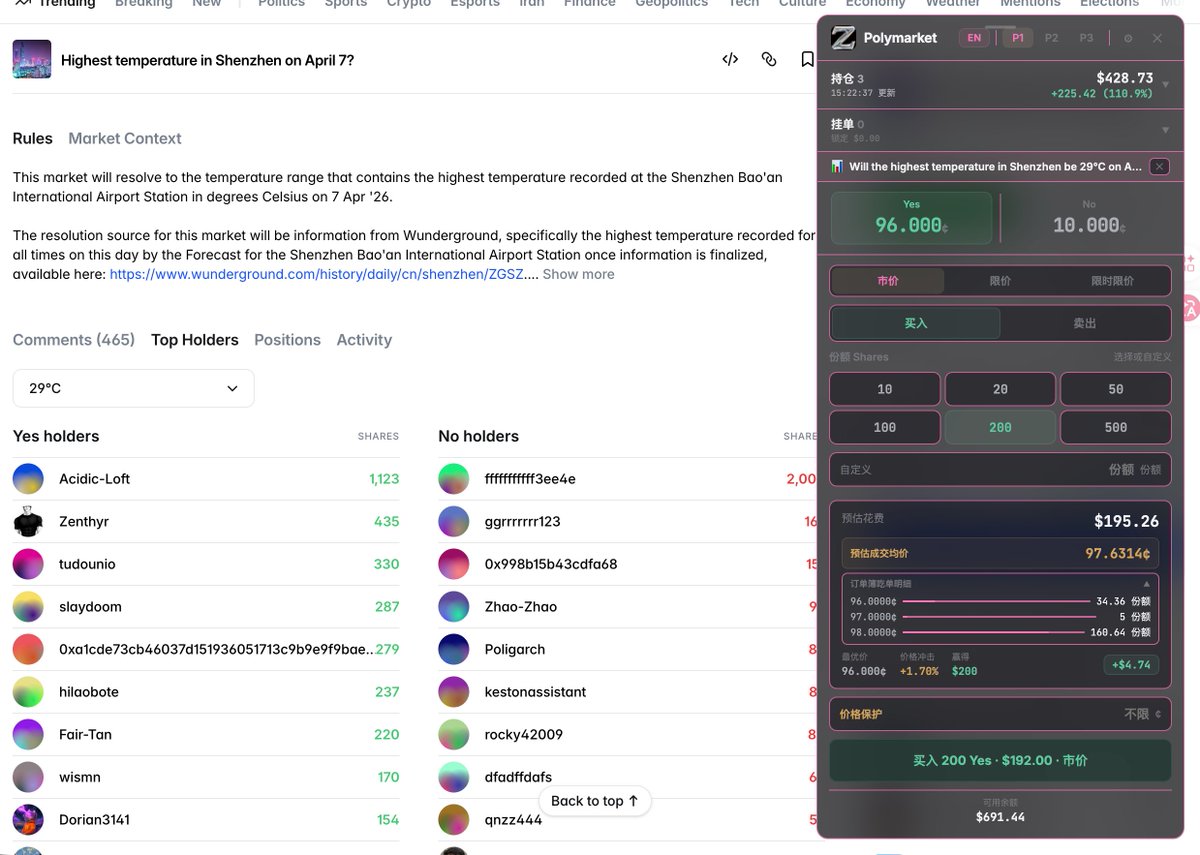Choose 20 shares amount
1200x855 pixels.
pos(1000,389)
